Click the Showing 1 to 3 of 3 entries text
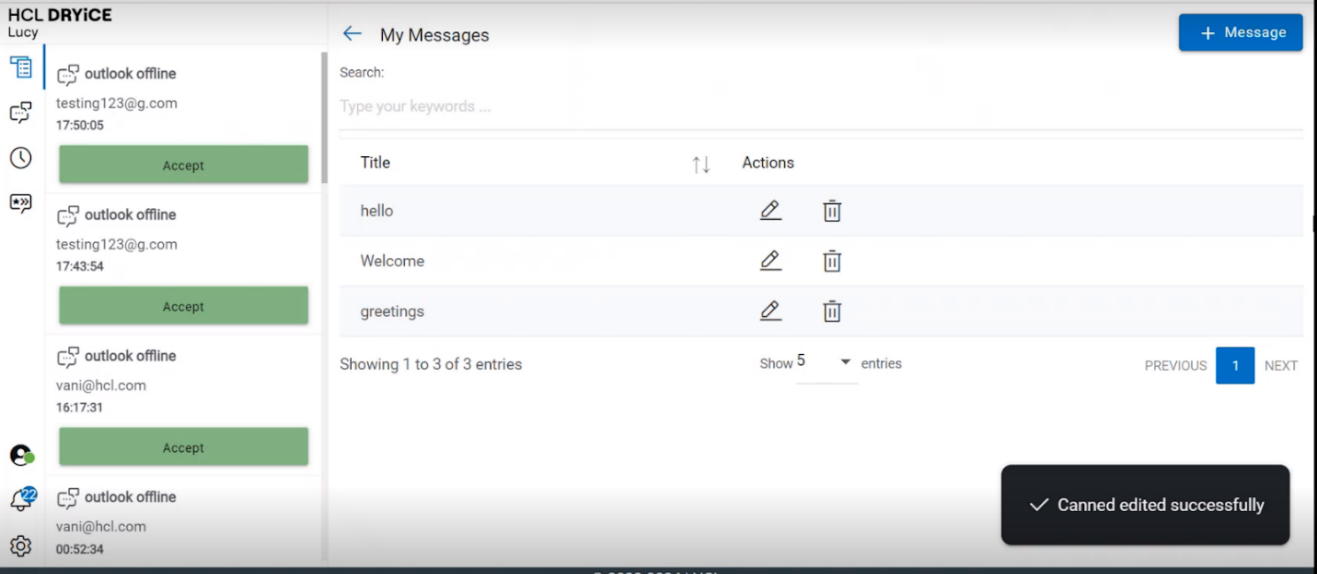 point(431,364)
